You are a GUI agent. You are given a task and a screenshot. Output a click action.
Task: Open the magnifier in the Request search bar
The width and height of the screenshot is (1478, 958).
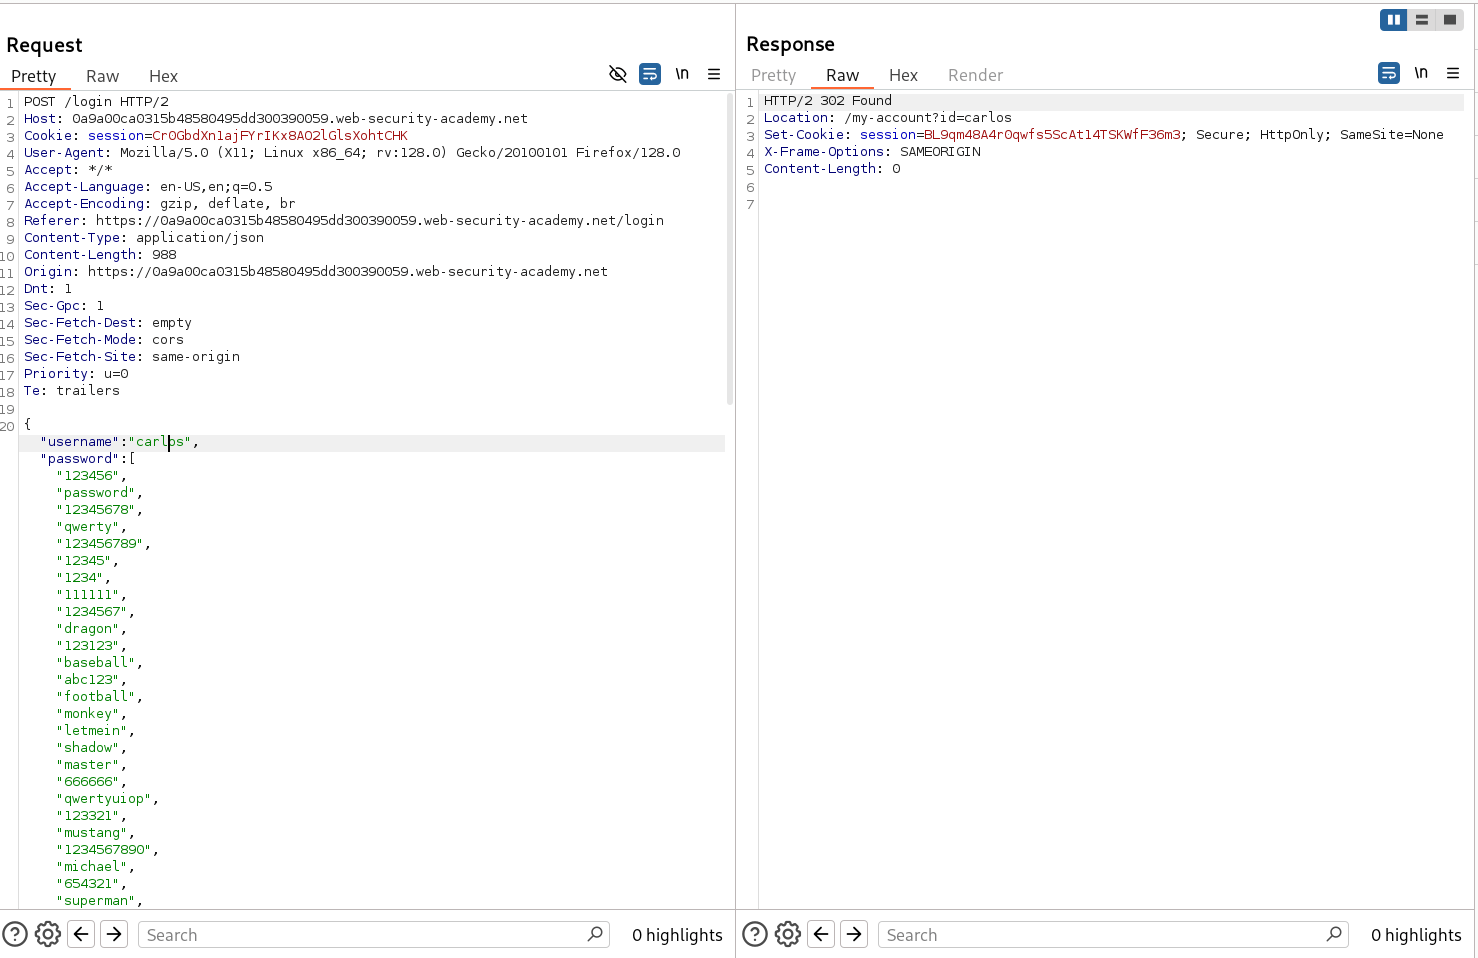595,934
